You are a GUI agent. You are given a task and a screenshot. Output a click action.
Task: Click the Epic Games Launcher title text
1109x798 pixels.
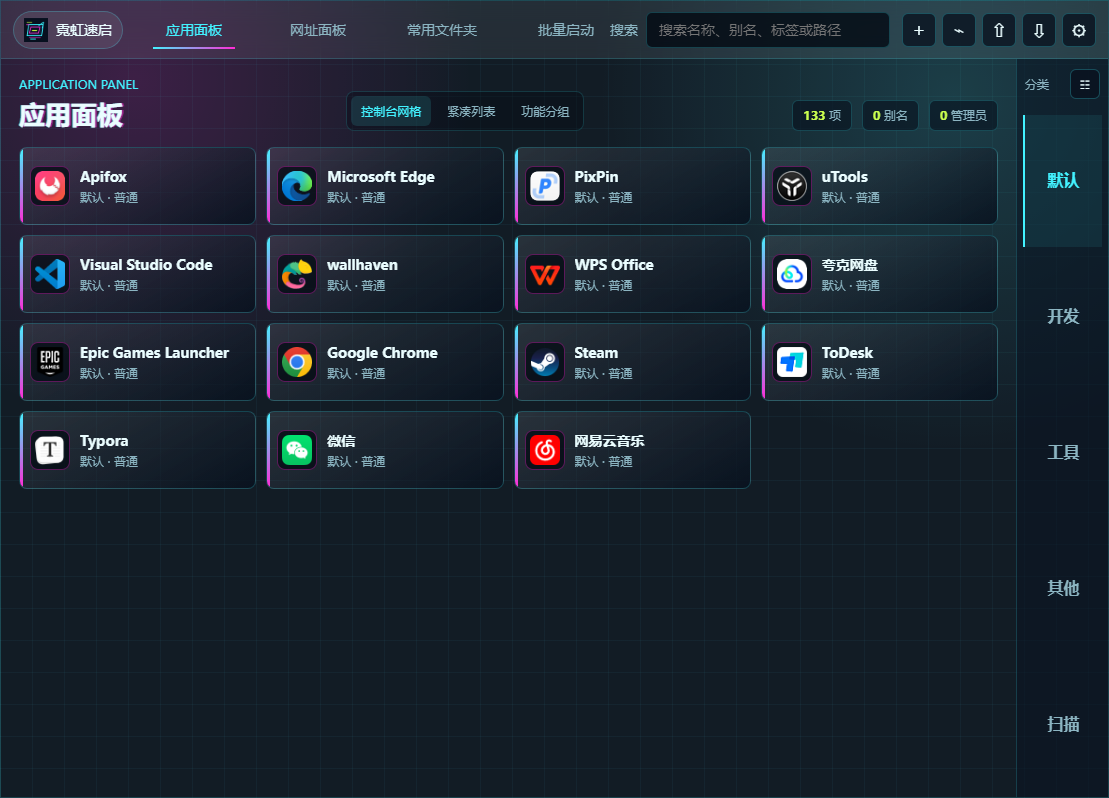(x=154, y=353)
